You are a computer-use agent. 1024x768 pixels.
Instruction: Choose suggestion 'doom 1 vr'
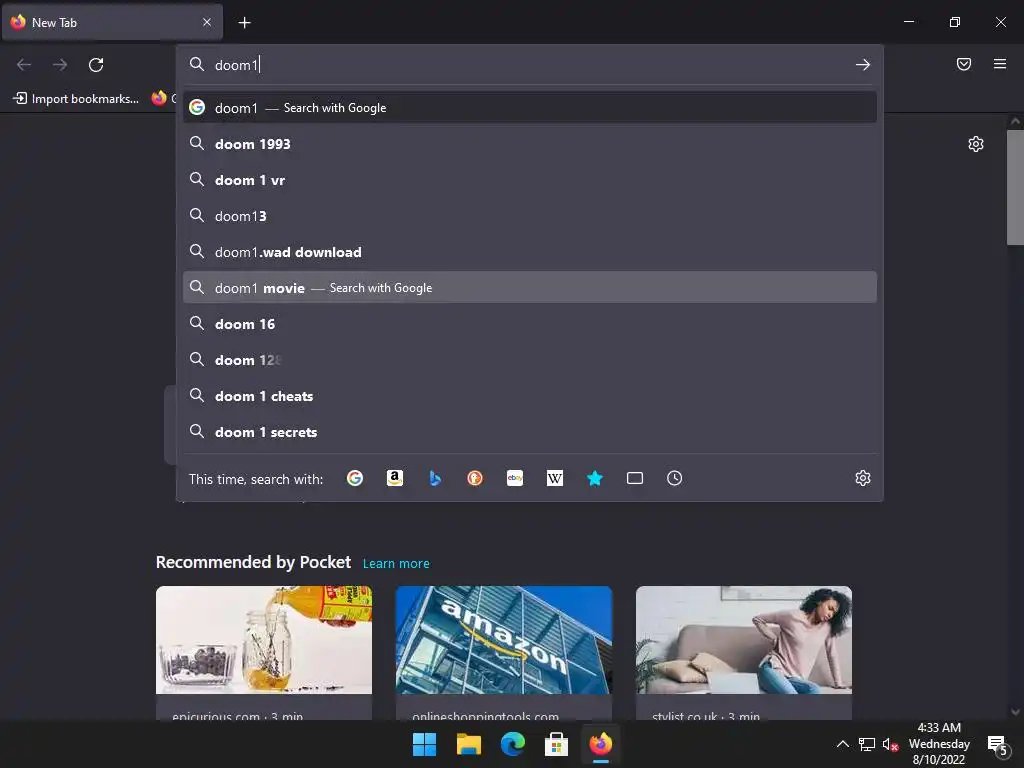pyautogui.click(x=530, y=180)
